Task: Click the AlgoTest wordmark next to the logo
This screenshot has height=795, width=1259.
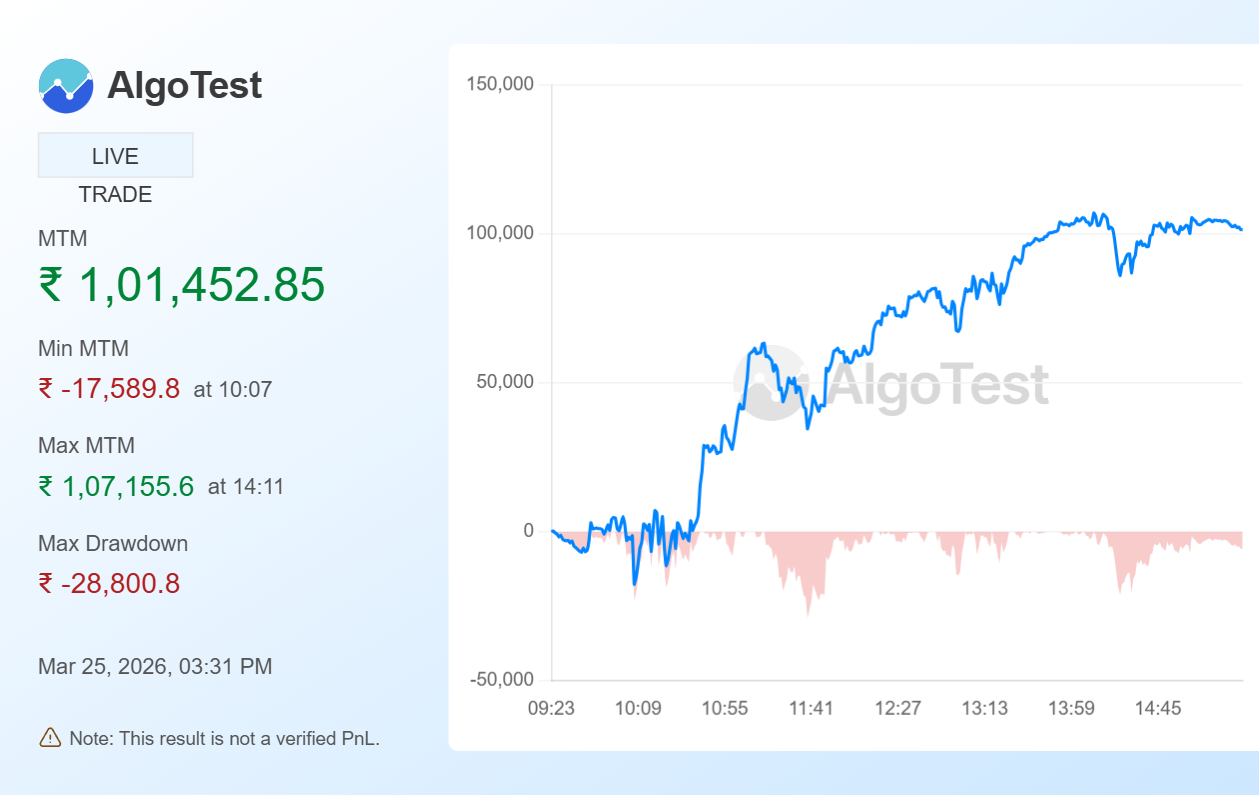Action: click(x=184, y=86)
